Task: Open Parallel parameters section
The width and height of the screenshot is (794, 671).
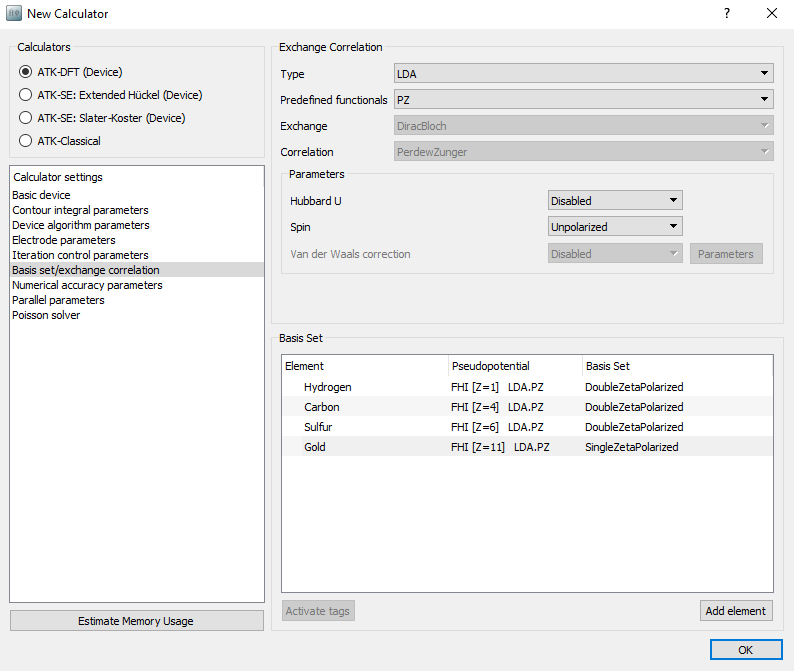Action: (137, 300)
